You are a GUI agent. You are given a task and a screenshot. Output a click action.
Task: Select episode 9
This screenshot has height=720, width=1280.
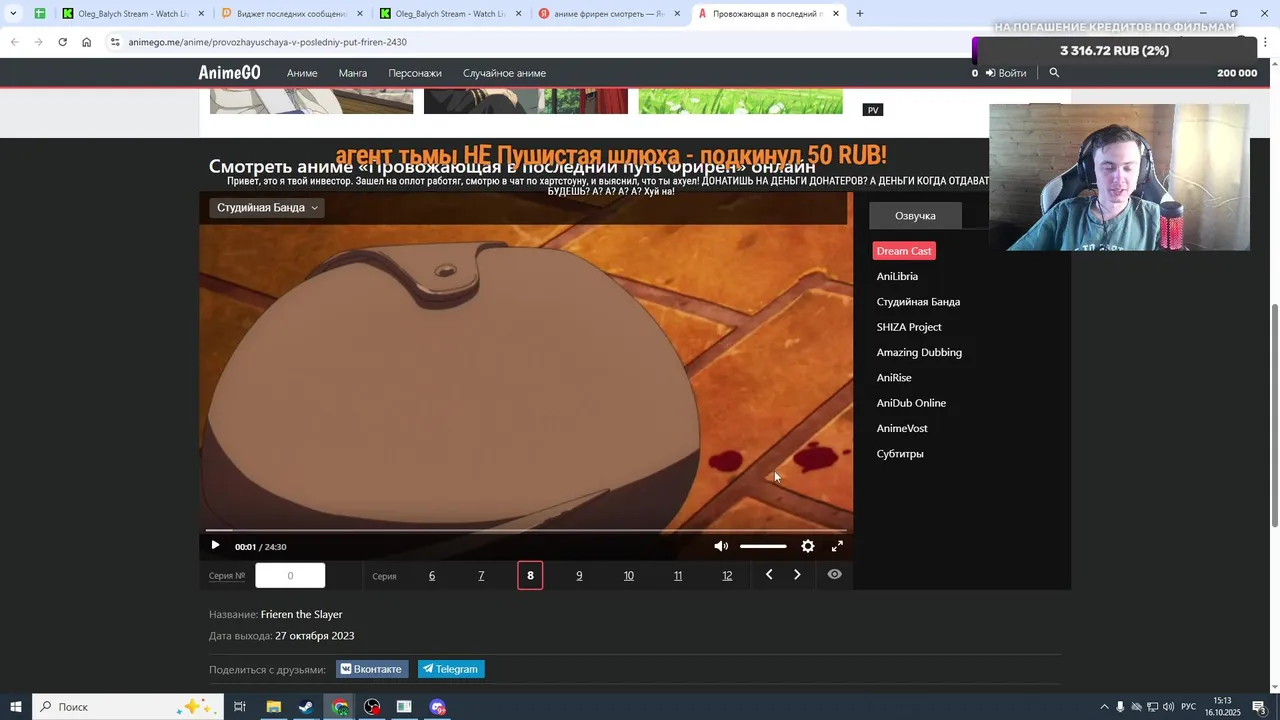pyautogui.click(x=579, y=575)
